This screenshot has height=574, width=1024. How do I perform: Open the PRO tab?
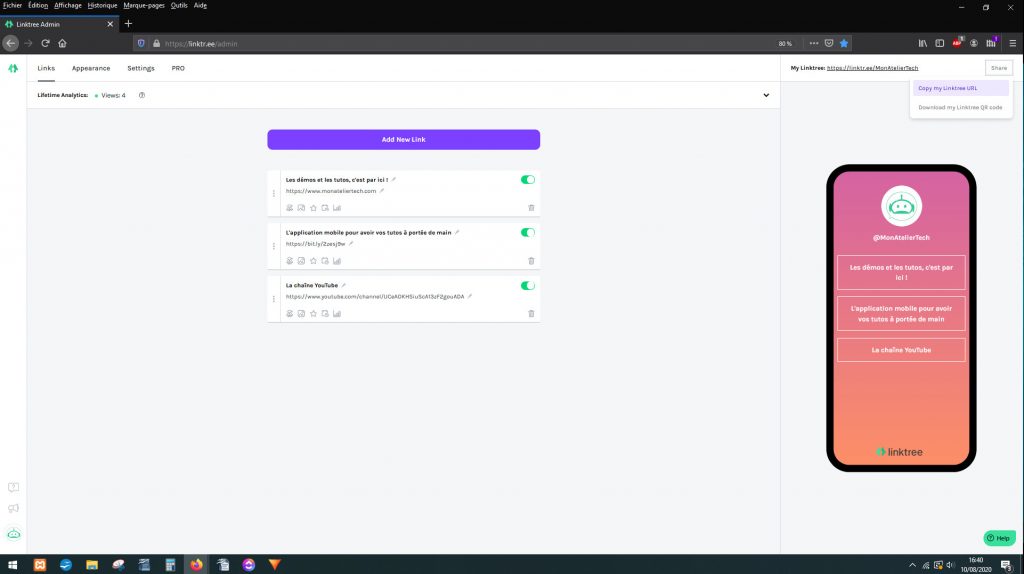pyautogui.click(x=178, y=68)
